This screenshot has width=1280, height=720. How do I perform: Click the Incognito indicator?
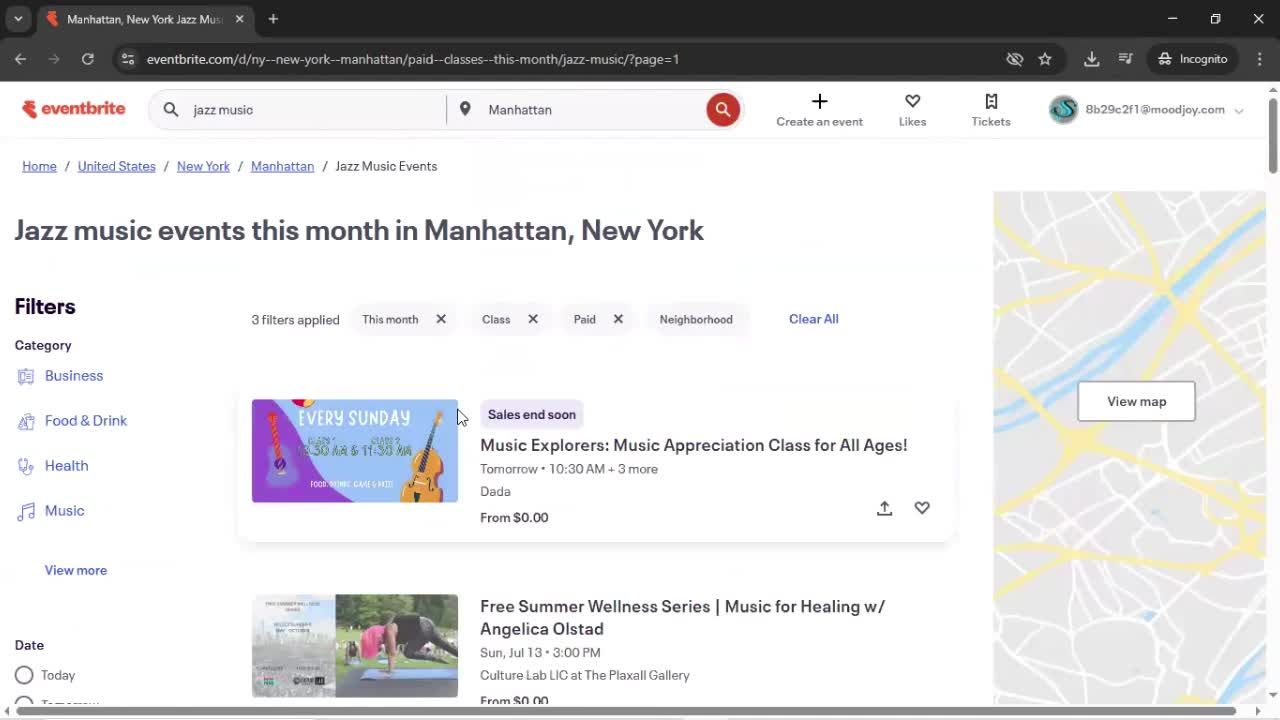1192,59
